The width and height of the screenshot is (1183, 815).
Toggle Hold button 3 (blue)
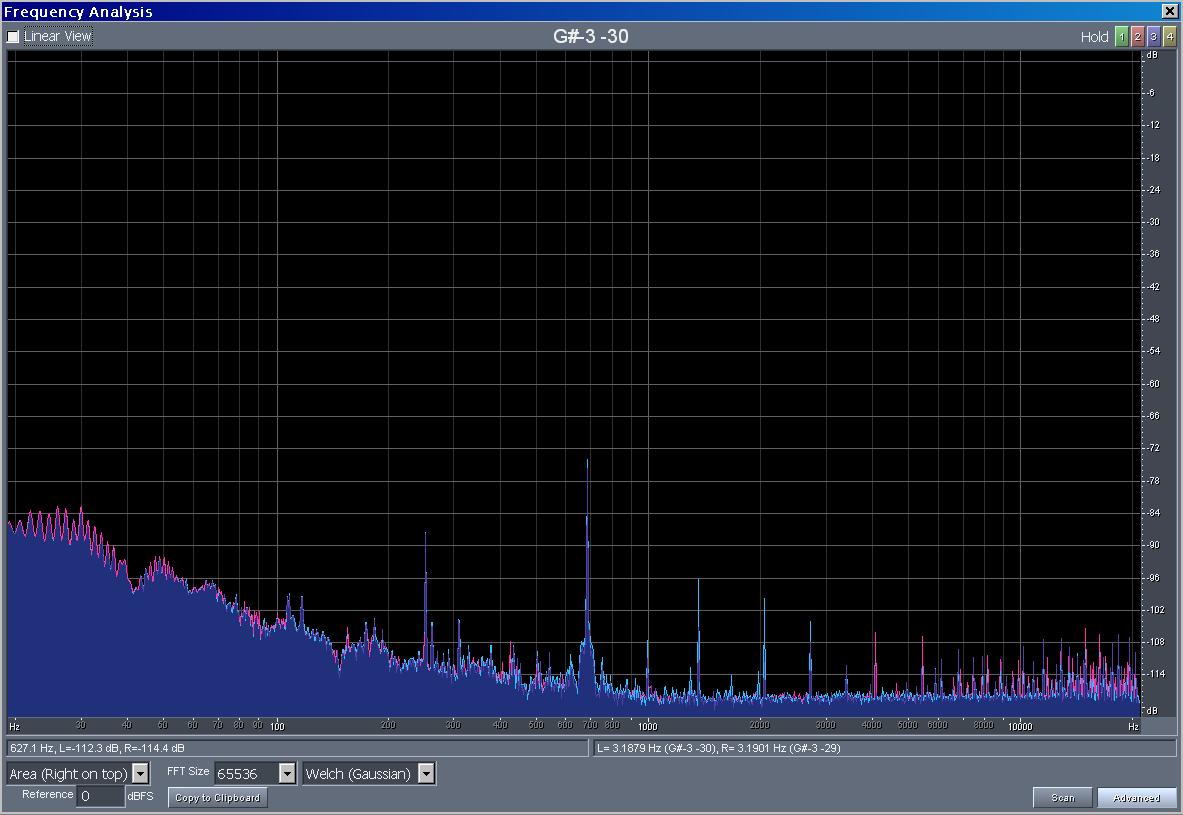1154,36
